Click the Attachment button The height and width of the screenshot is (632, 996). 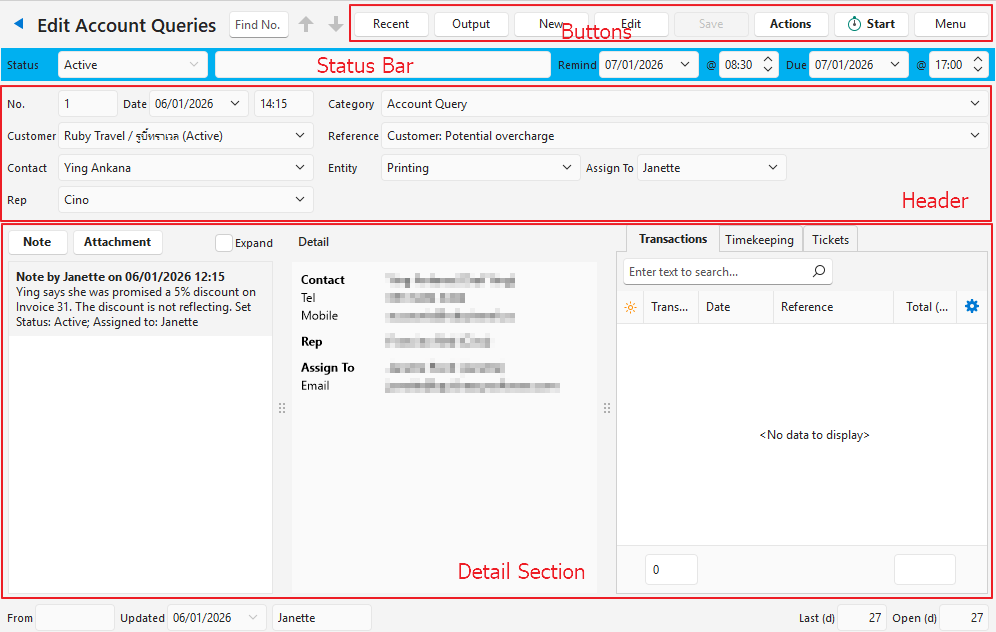pos(117,242)
